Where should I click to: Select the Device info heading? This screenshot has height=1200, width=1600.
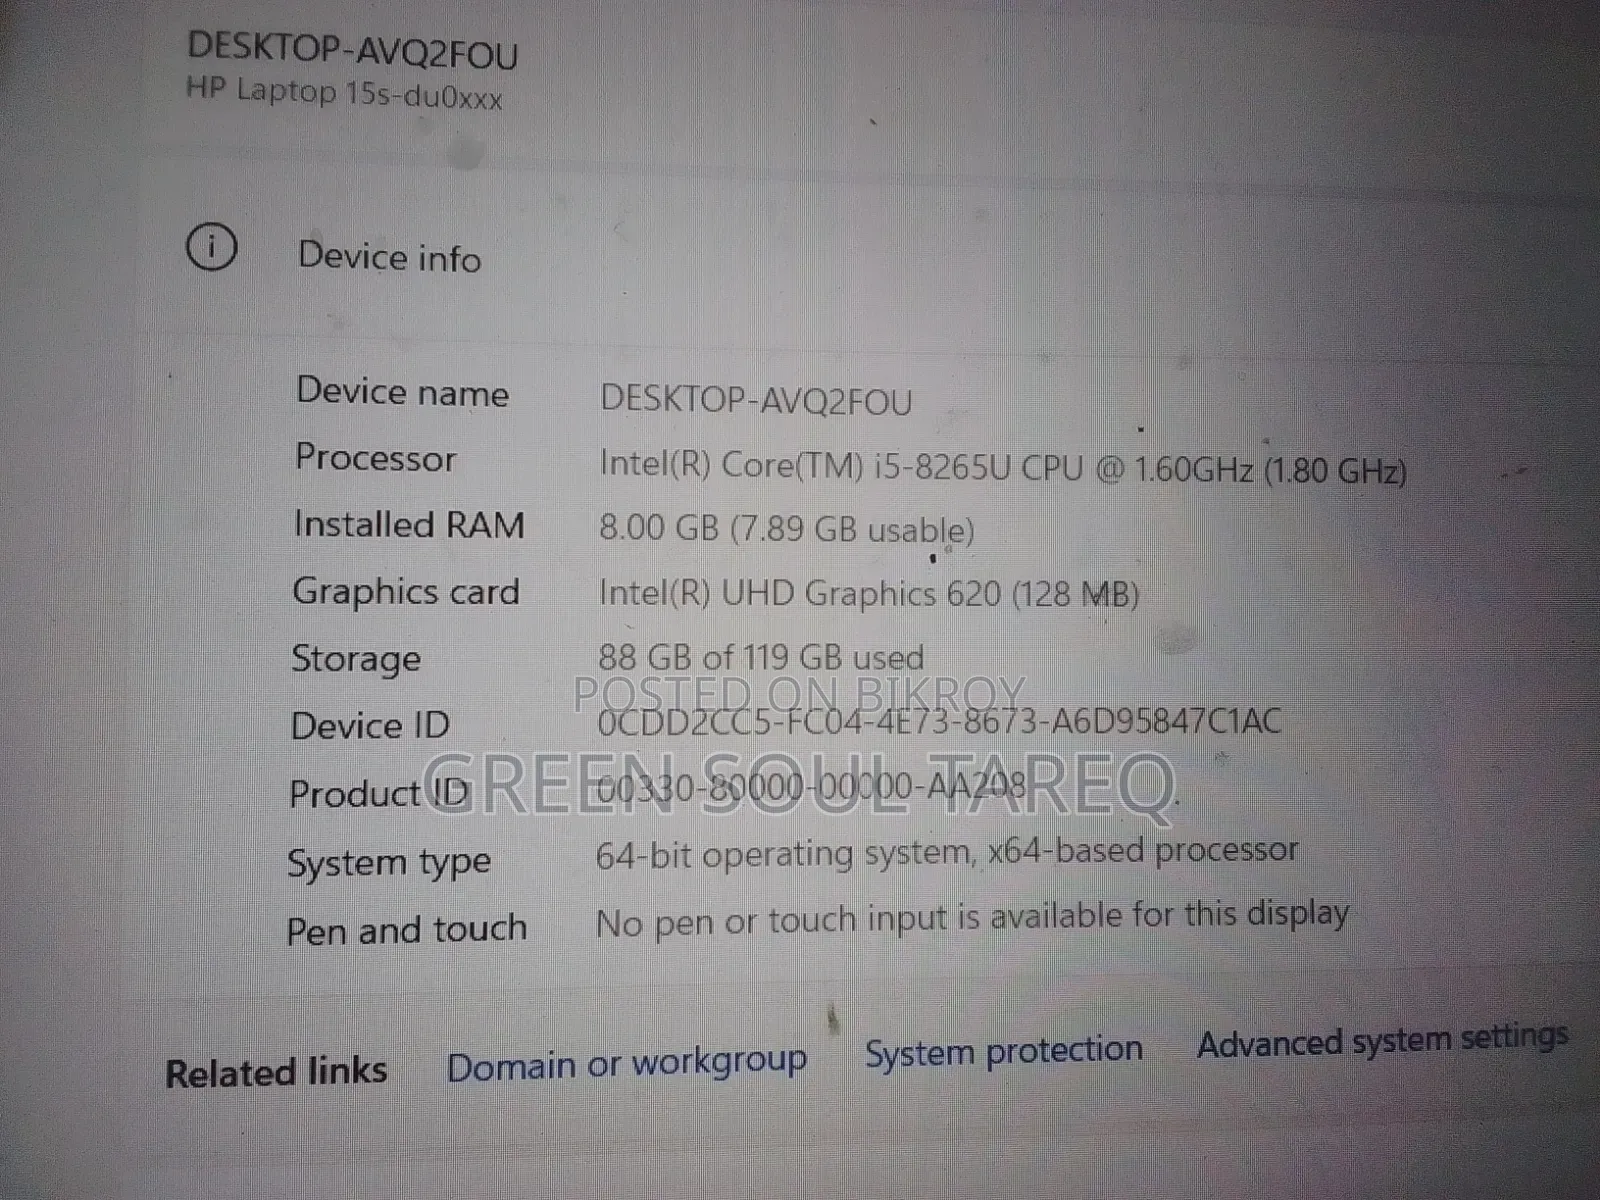[x=390, y=257]
